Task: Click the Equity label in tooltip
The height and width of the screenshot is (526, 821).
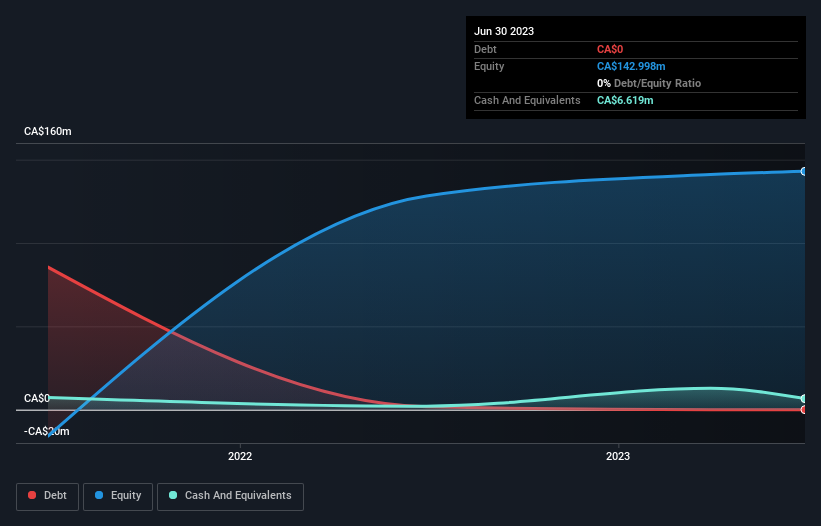Action: 489,66
